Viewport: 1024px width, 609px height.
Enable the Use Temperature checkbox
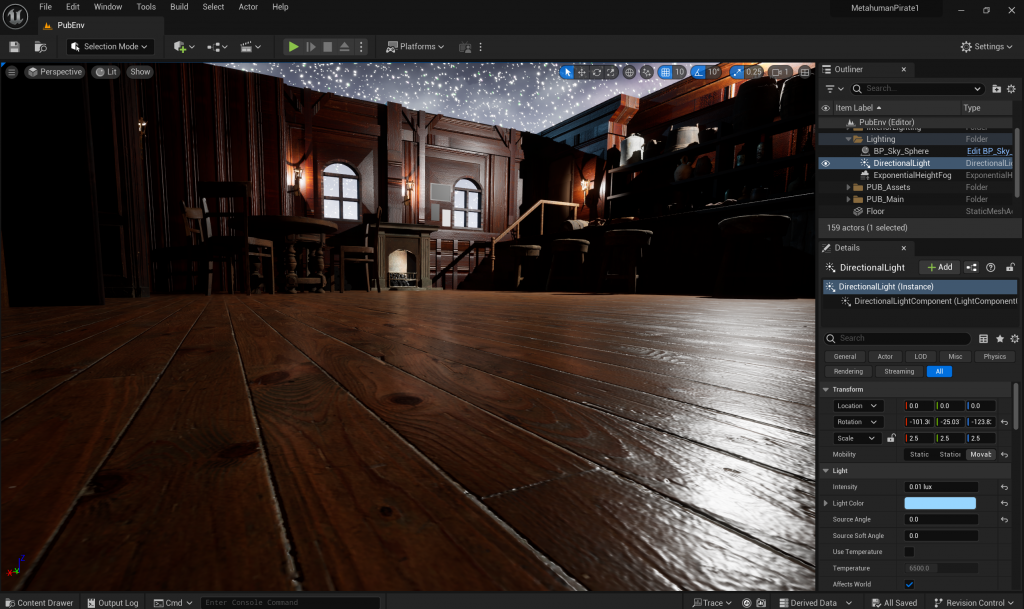[909, 552]
